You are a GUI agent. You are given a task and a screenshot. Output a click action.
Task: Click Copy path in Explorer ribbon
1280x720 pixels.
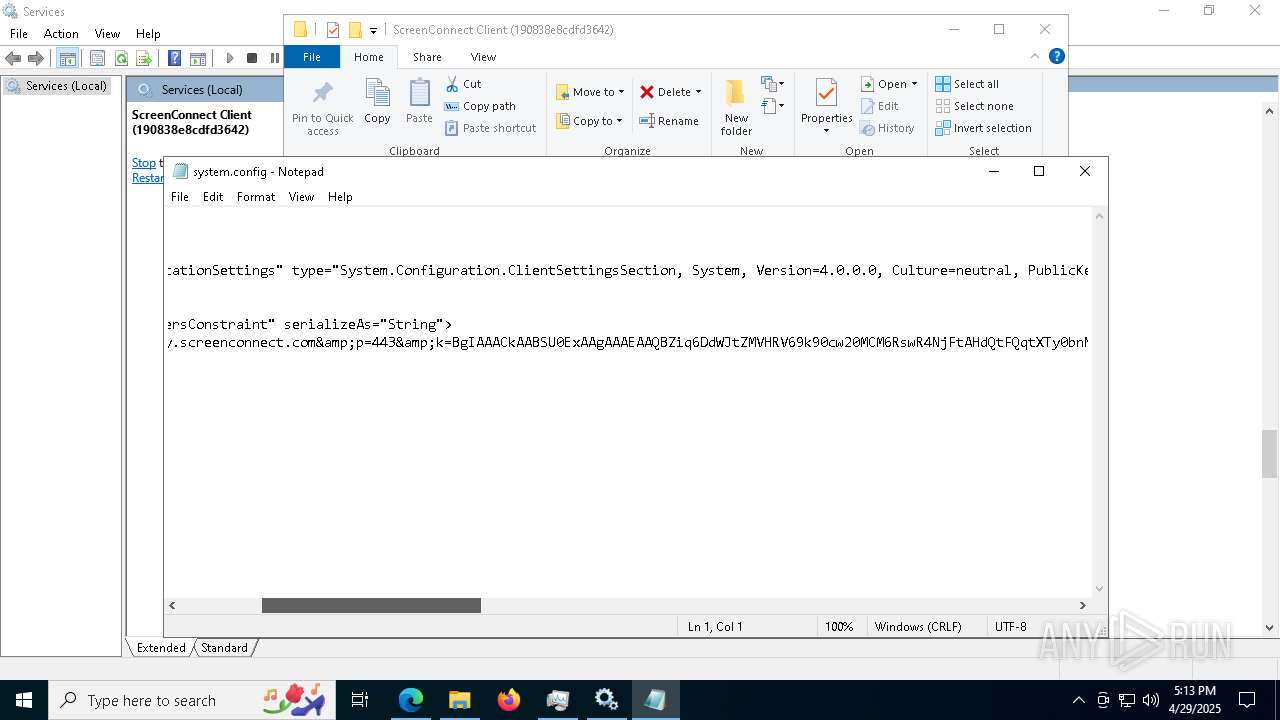point(480,106)
